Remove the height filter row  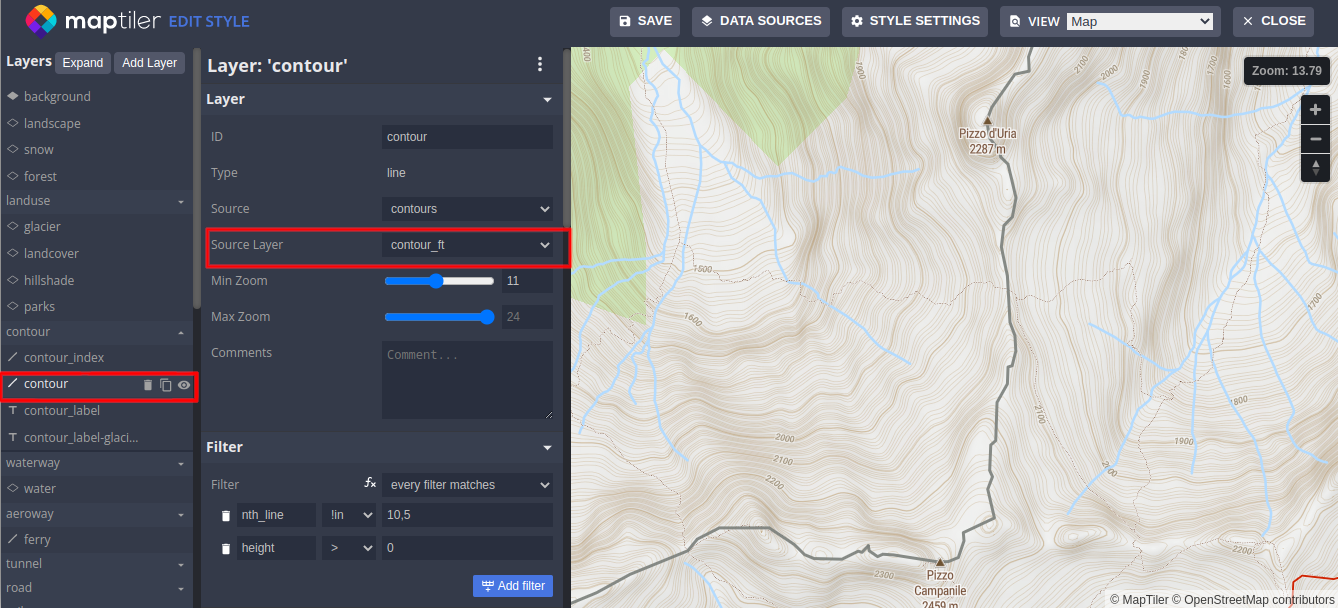coord(226,548)
